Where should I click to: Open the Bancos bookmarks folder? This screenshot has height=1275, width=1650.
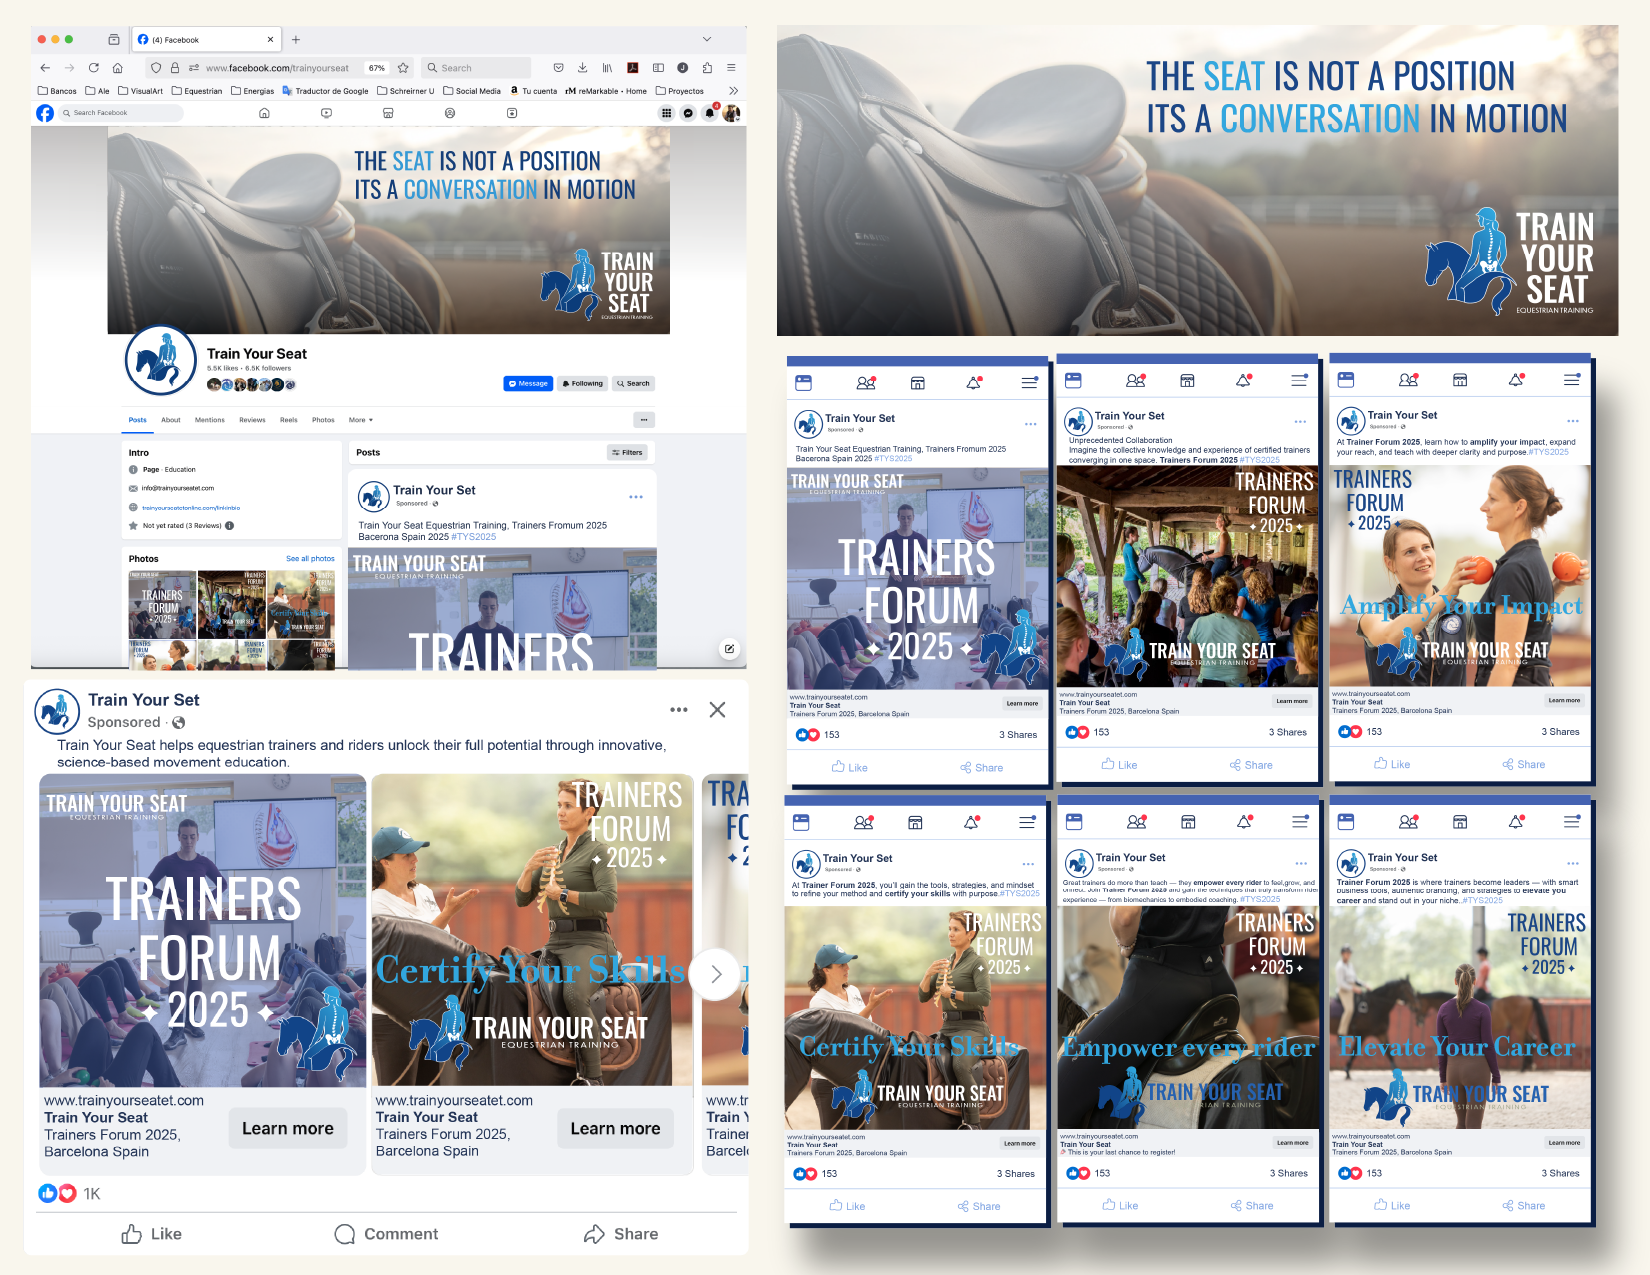click(57, 91)
